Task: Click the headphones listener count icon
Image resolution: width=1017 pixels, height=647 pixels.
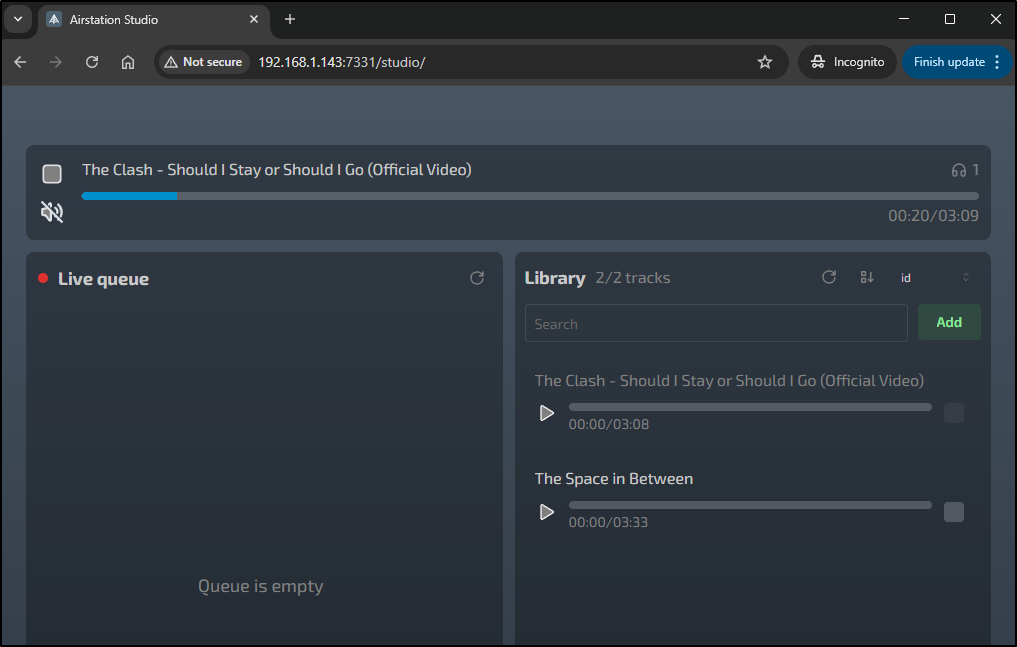Action: coord(958,171)
